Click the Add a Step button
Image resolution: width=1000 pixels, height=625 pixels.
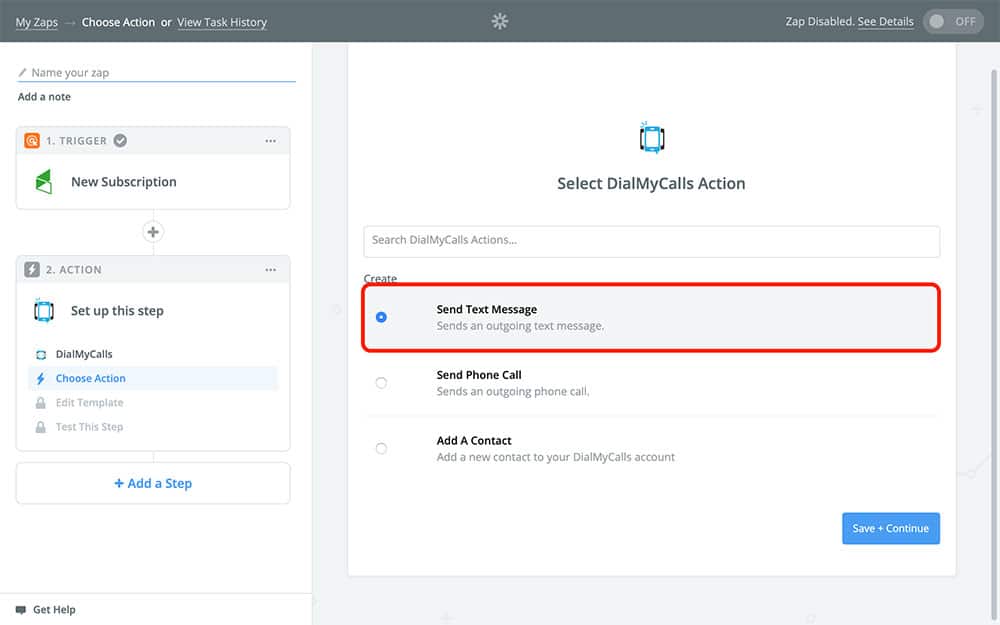click(153, 483)
